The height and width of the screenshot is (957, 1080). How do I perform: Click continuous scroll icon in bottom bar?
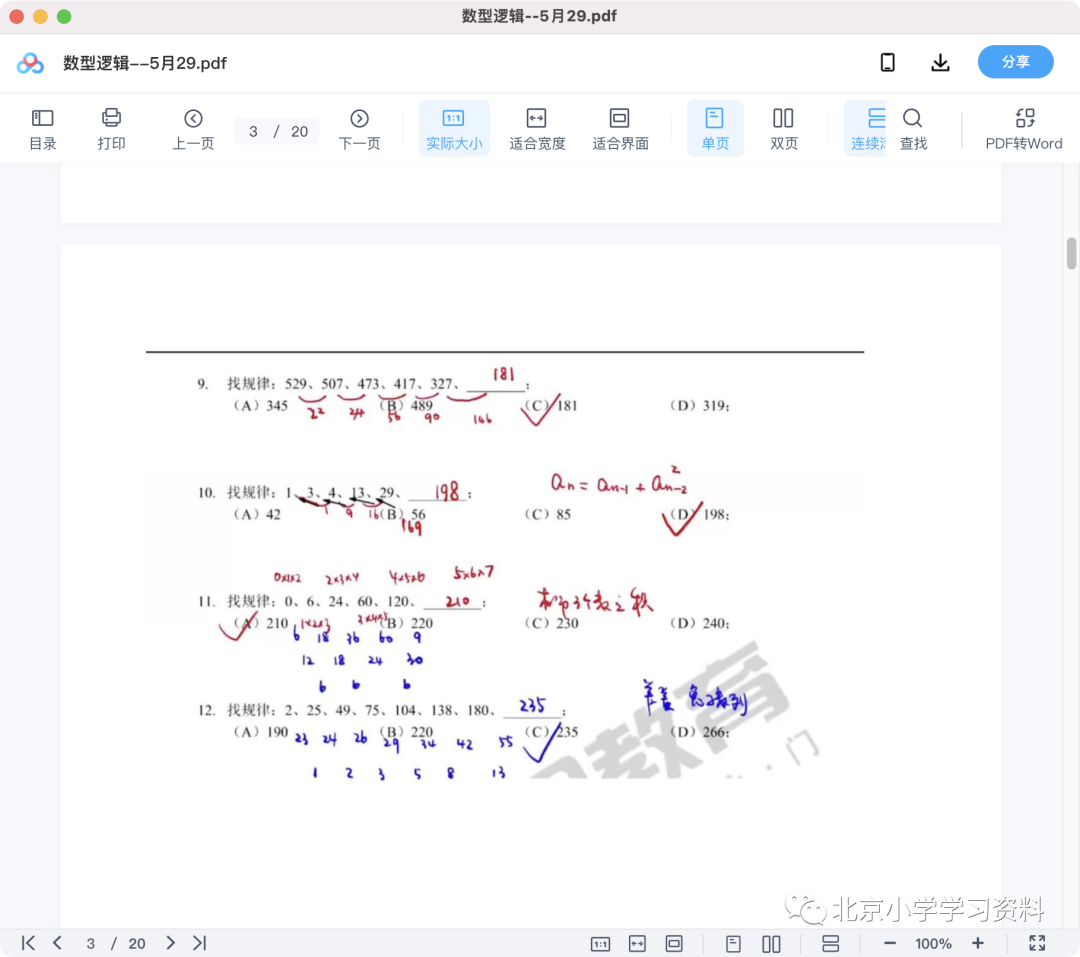[x=831, y=943]
